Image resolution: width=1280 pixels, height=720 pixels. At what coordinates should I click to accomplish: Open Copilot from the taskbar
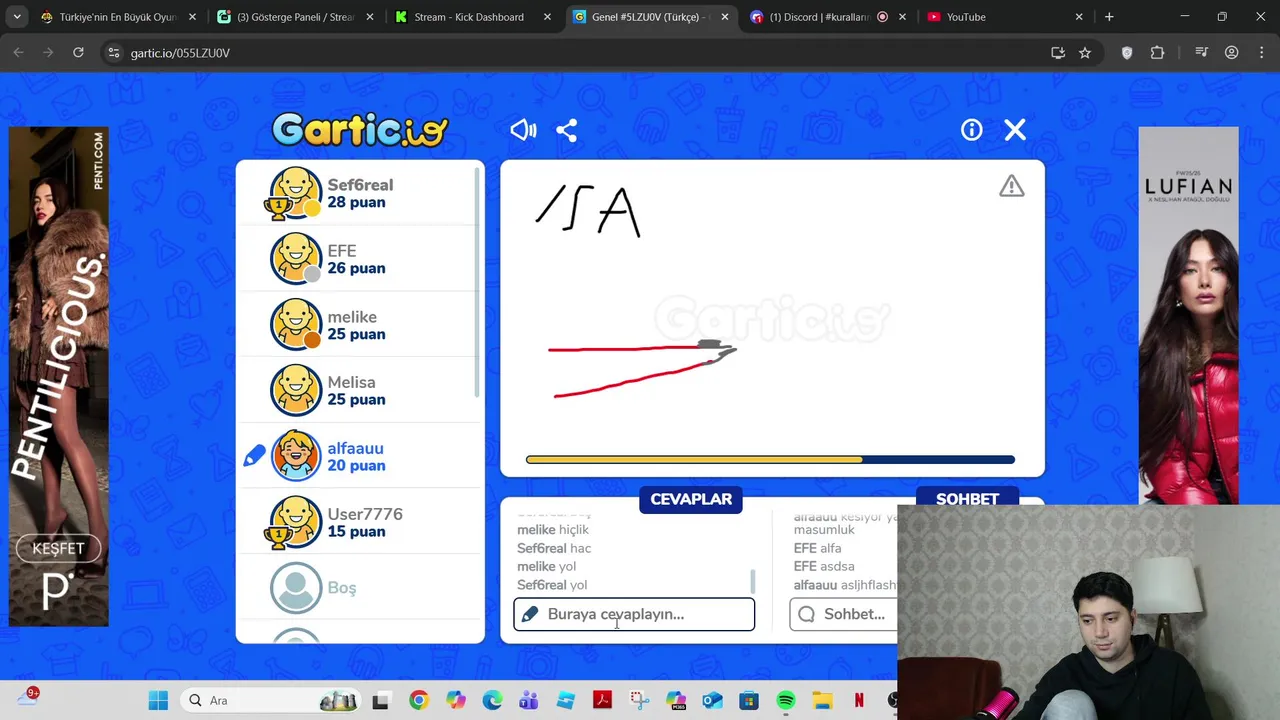[455, 701]
